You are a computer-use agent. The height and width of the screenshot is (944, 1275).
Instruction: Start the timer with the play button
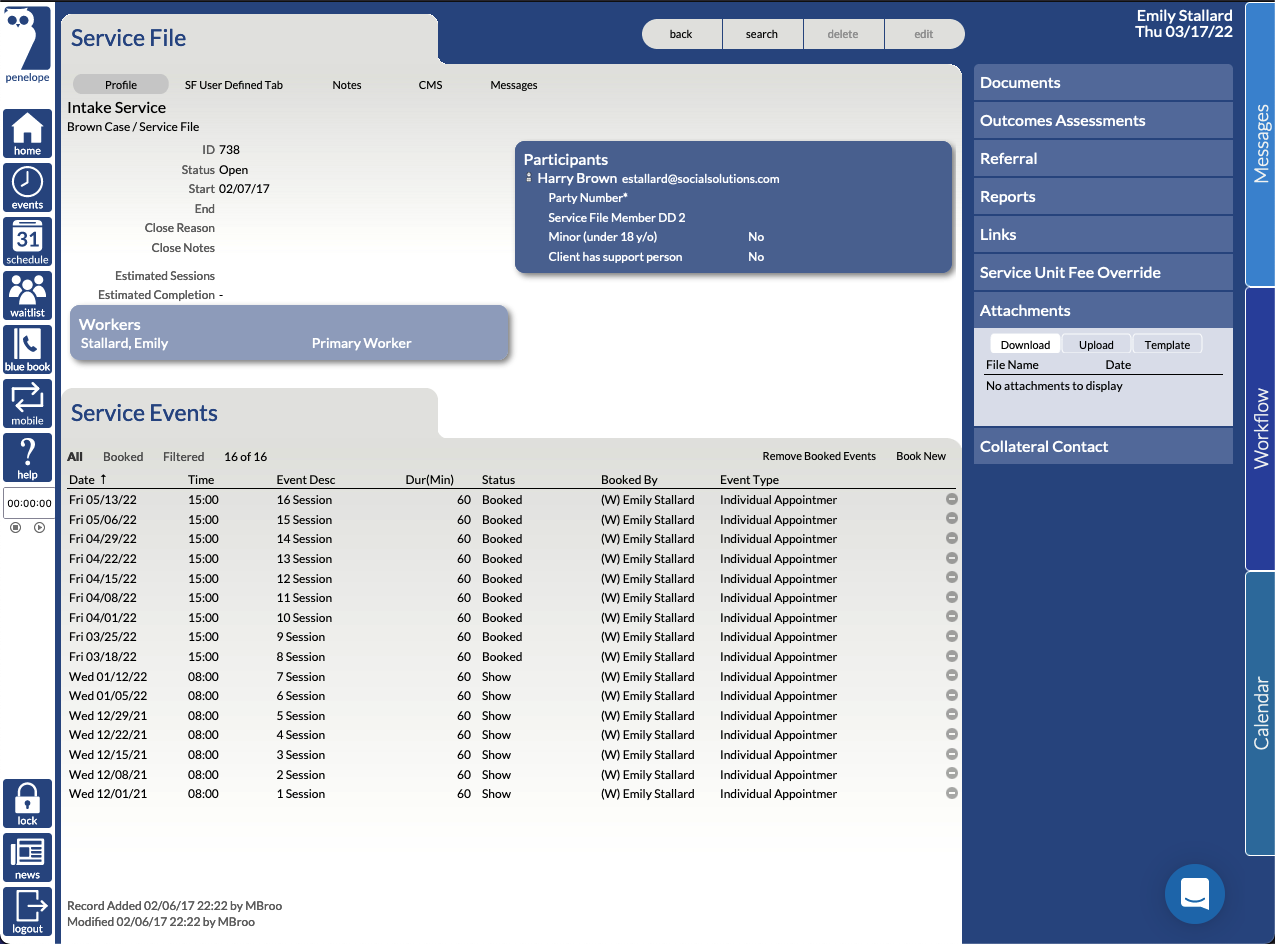click(x=39, y=527)
